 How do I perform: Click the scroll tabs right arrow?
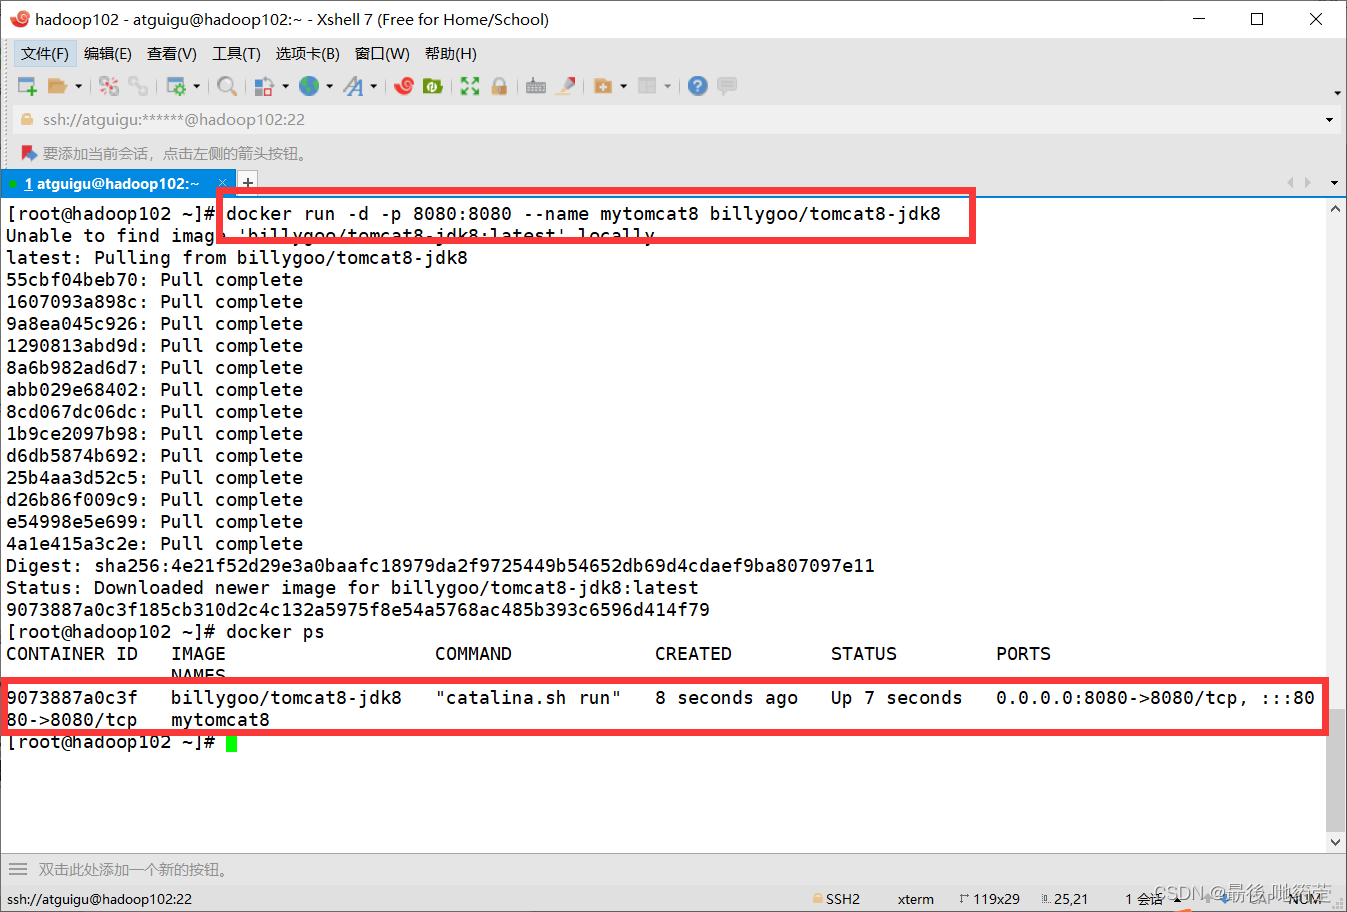(x=1308, y=182)
